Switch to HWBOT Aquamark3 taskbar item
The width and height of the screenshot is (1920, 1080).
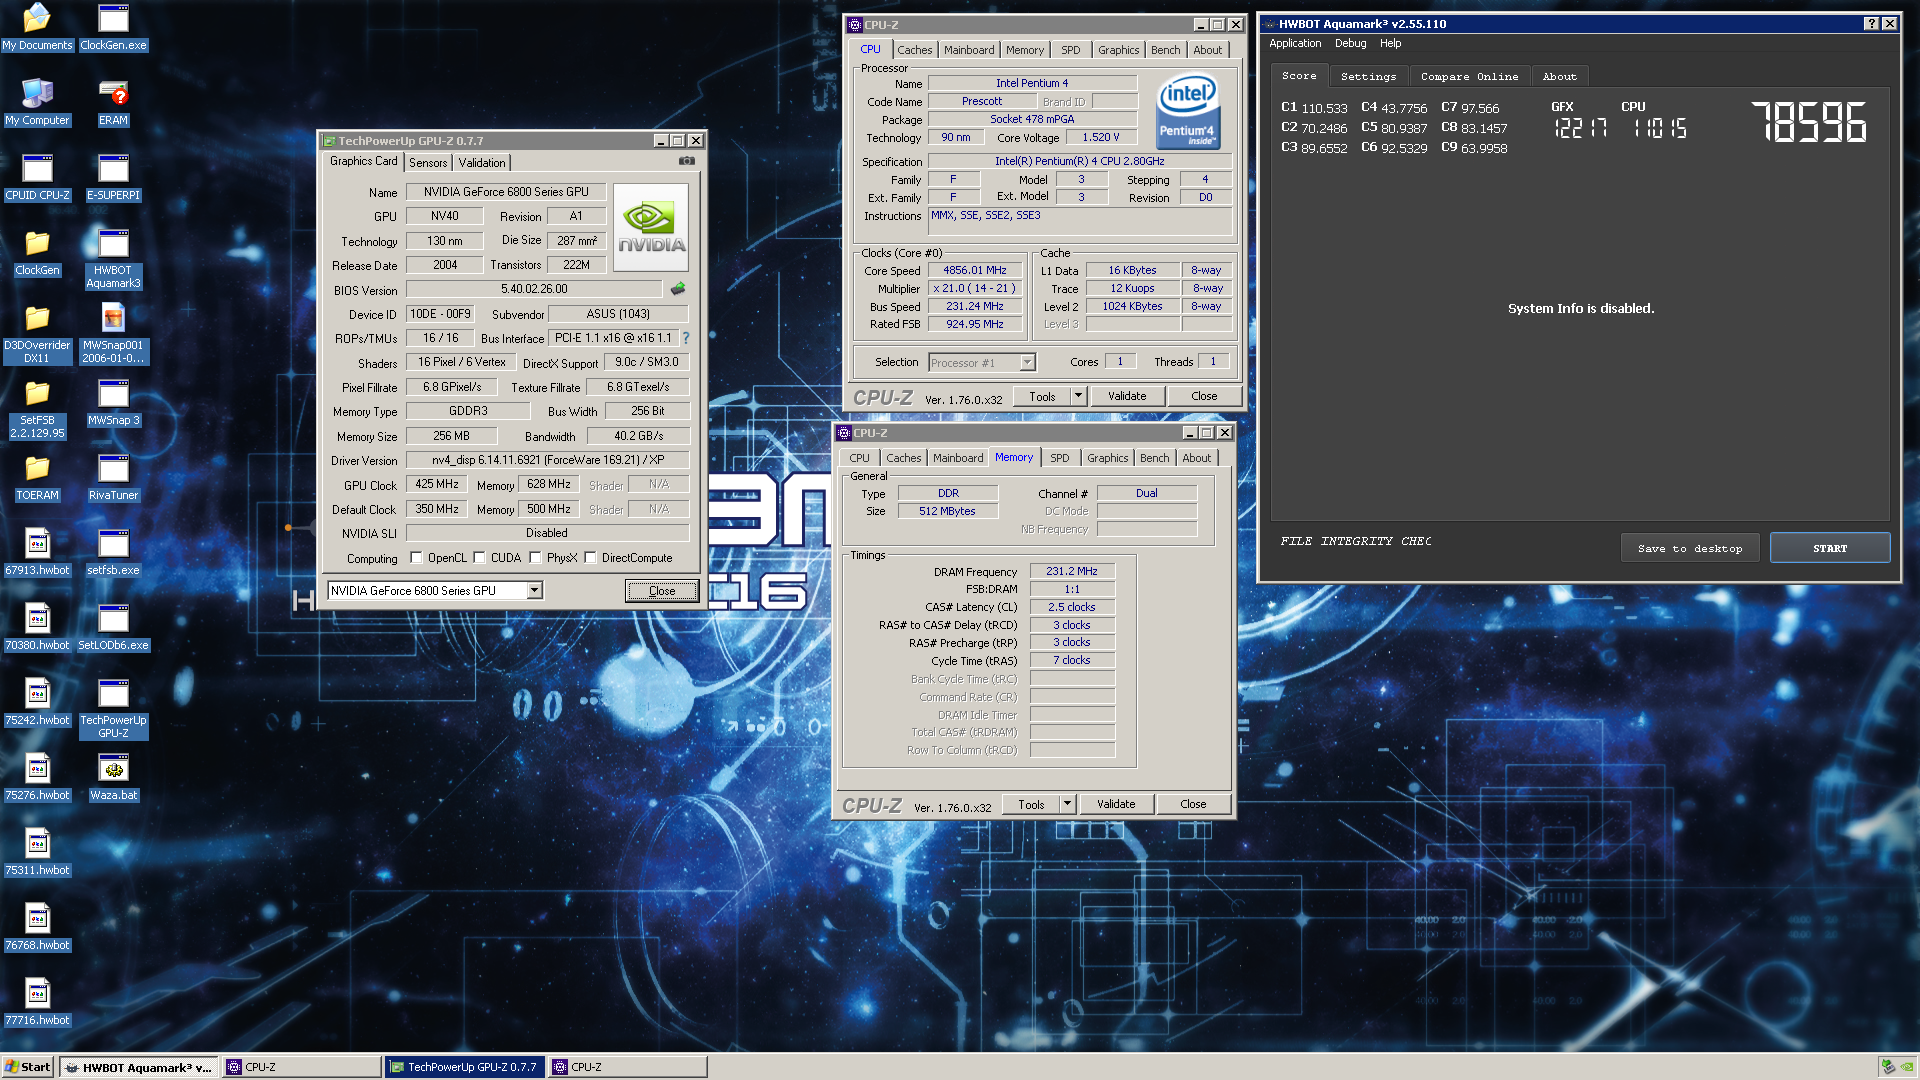(139, 1067)
